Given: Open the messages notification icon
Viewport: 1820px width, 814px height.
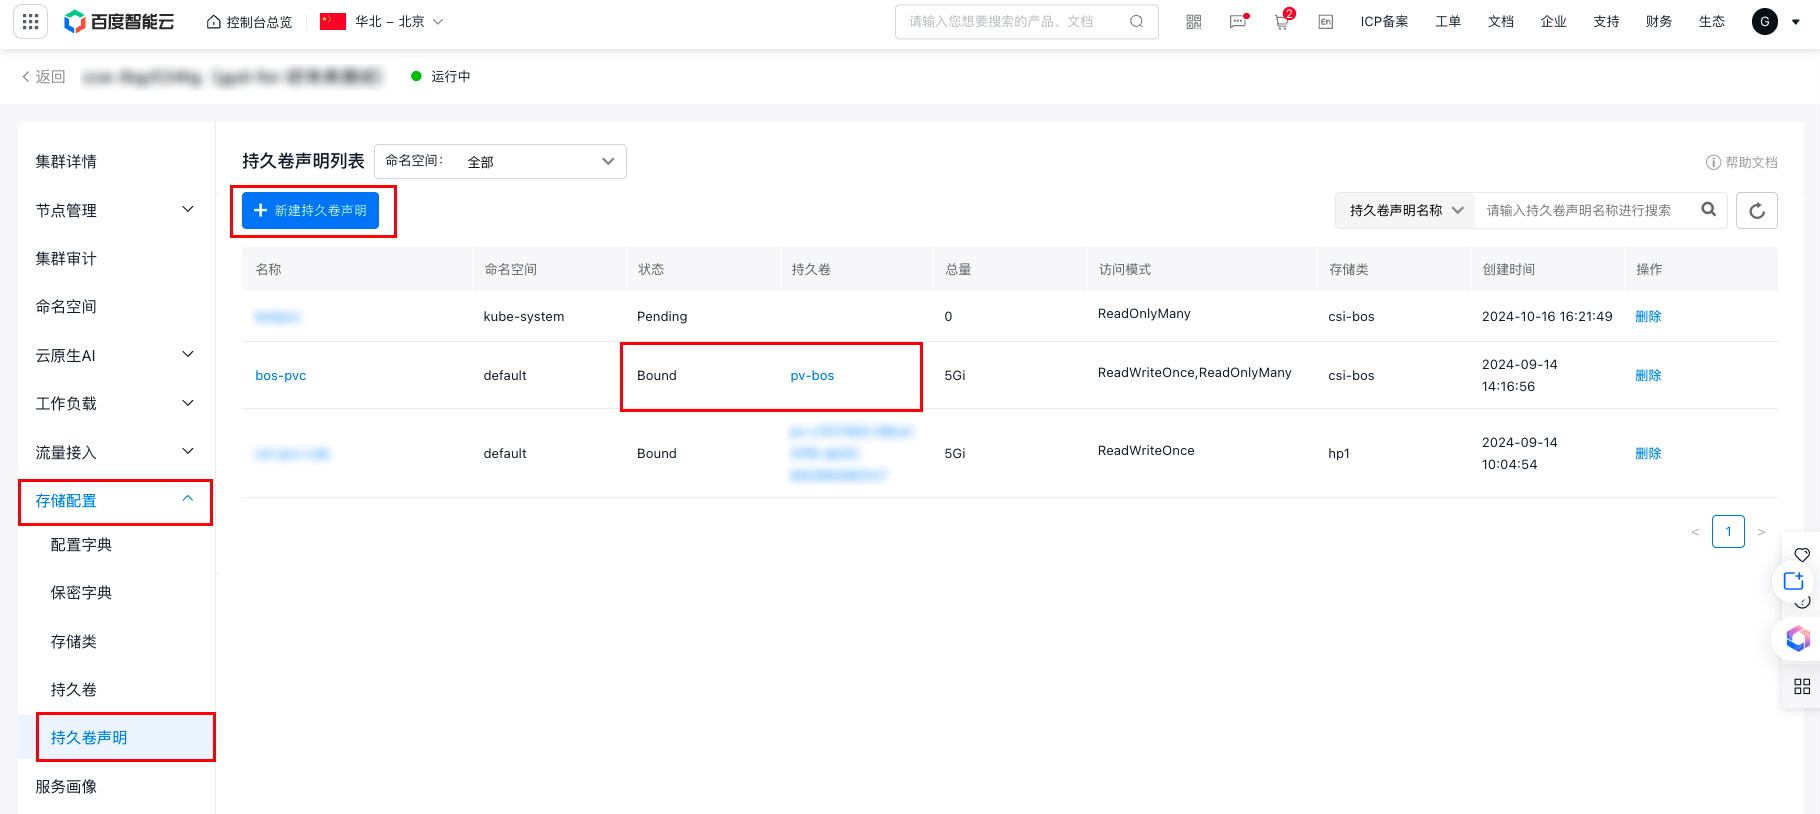Looking at the screenshot, I should click(1238, 21).
